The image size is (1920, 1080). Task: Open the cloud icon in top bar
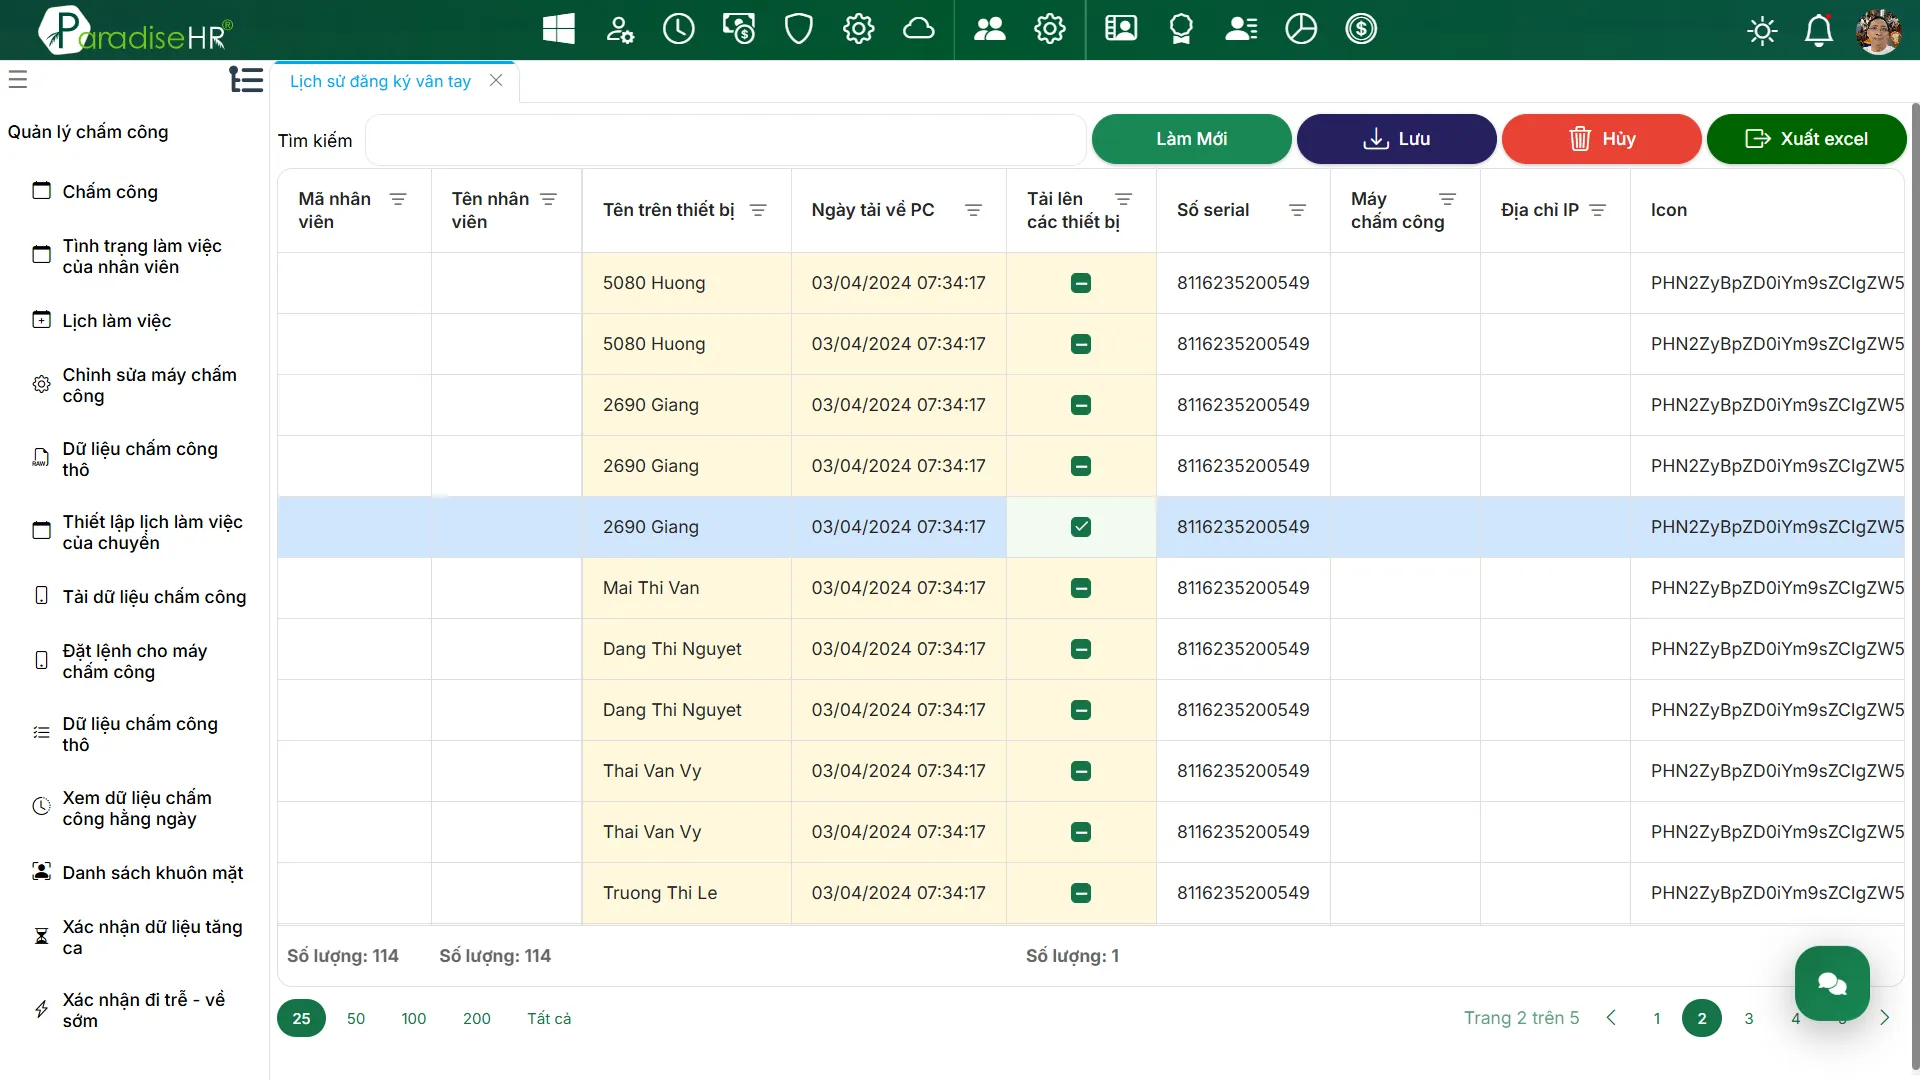tap(918, 29)
